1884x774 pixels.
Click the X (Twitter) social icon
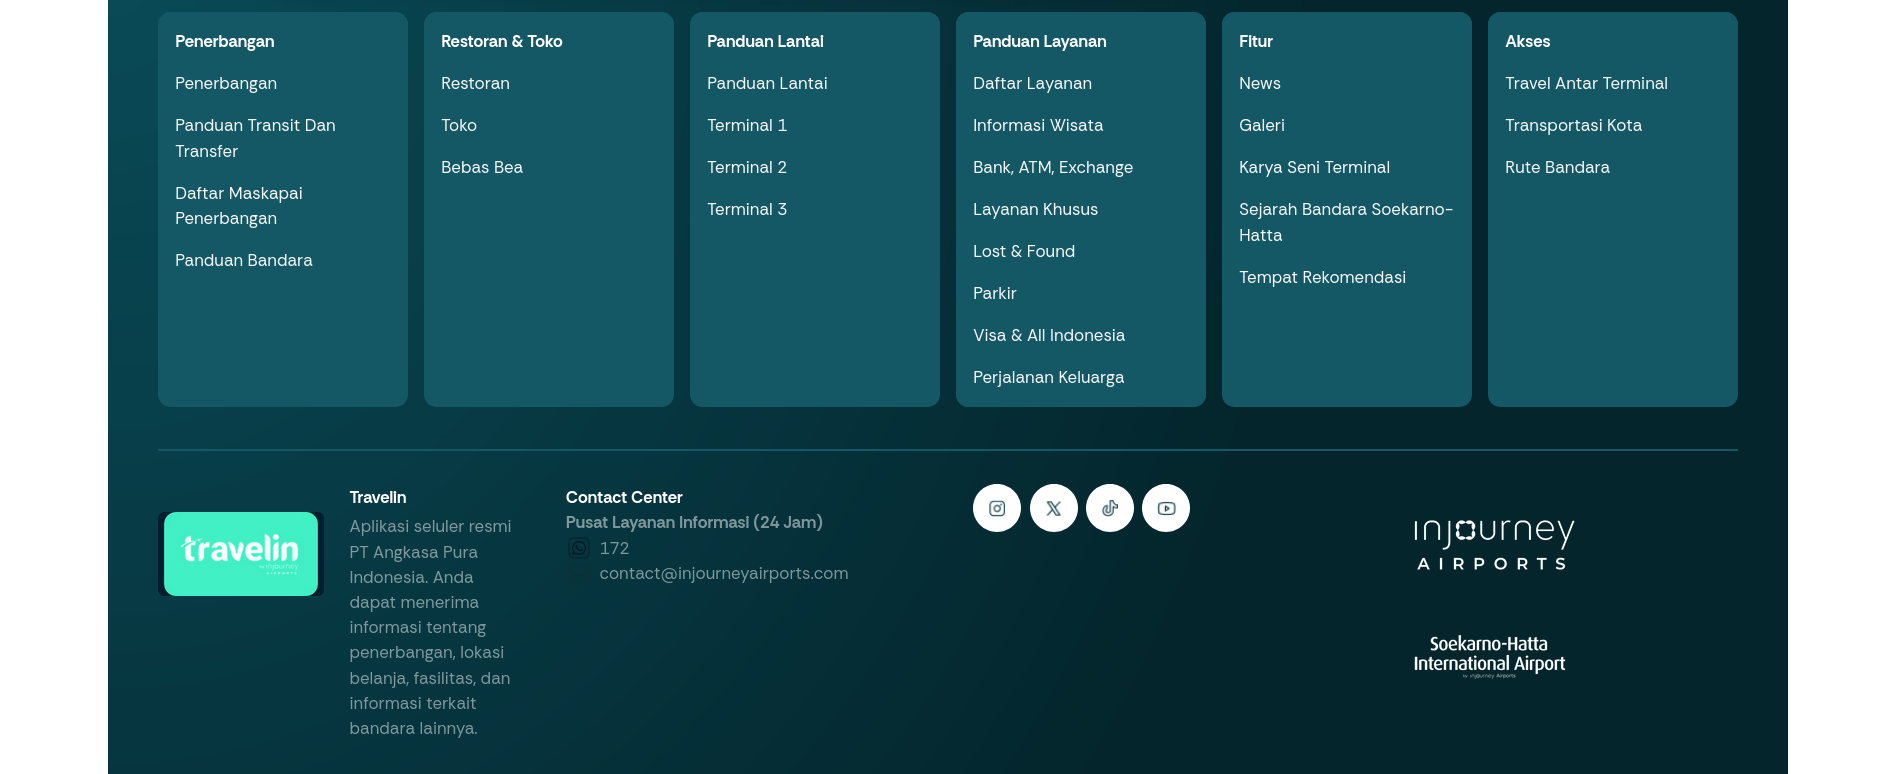(x=1053, y=508)
